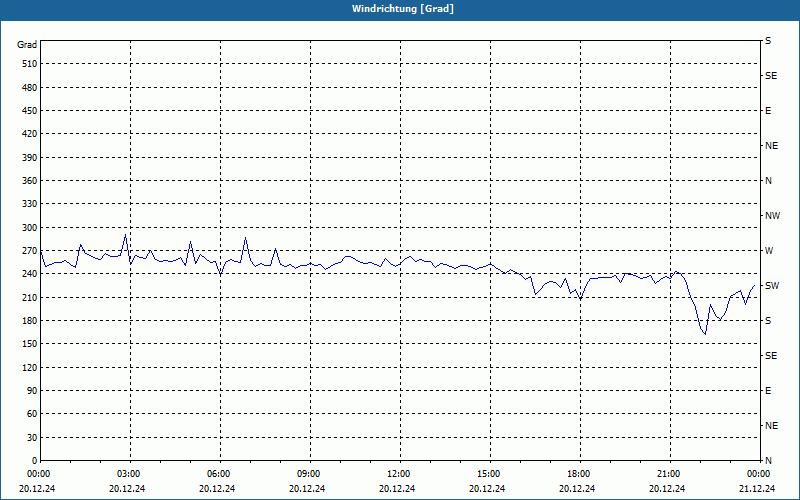Click the "Grad" unit label of the left axis
Viewport: 800px width, 500px height.
tap(27, 45)
